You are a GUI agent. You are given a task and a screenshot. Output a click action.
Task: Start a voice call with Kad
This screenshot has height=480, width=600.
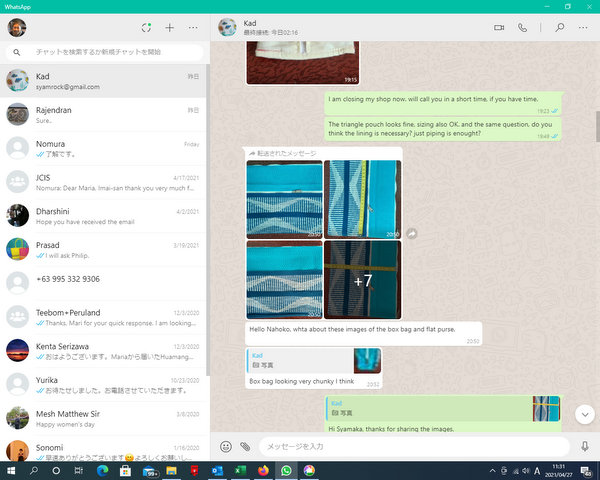pyautogui.click(x=522, y=28)
